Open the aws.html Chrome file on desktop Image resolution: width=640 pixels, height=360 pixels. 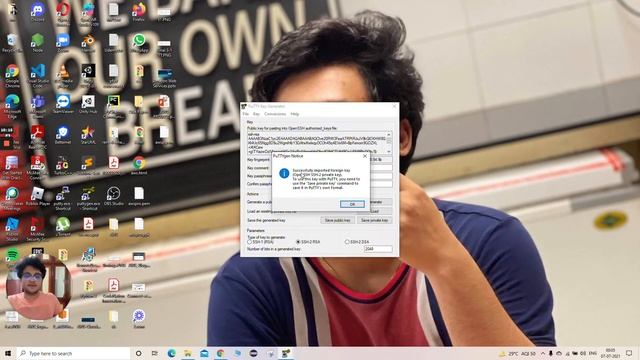[x=139, y=165]
